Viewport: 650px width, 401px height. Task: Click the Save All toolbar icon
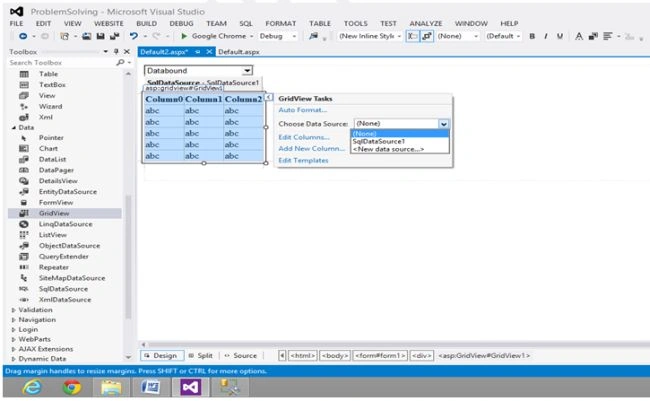(114, 36)
